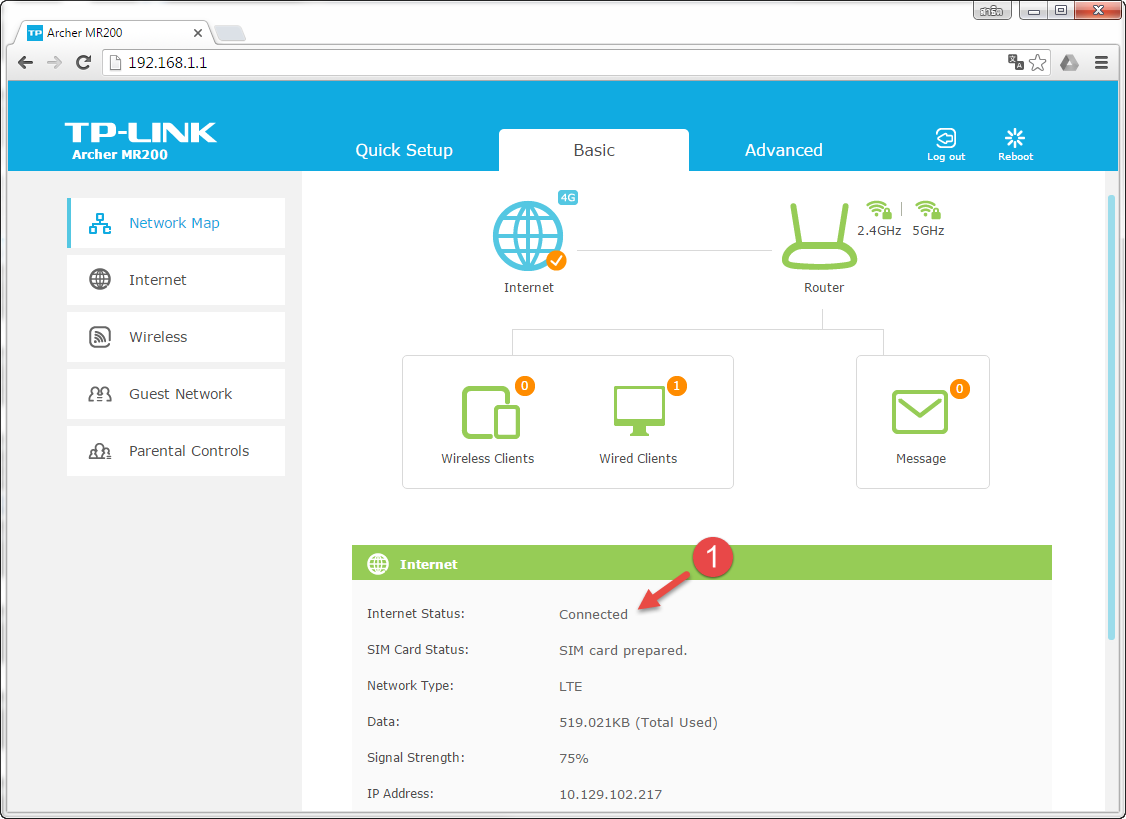Click the 'SIM card prepared.' status text
The height and width of the screenshot is (819, 1126).
pos(623,650)
